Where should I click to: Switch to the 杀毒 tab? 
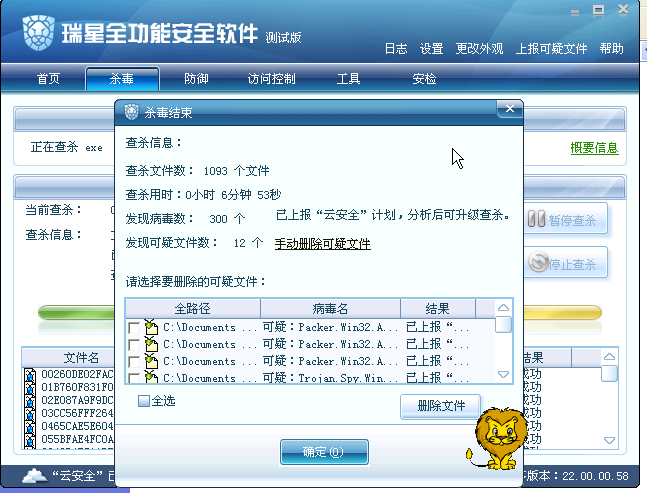click(x=122, y=78)
